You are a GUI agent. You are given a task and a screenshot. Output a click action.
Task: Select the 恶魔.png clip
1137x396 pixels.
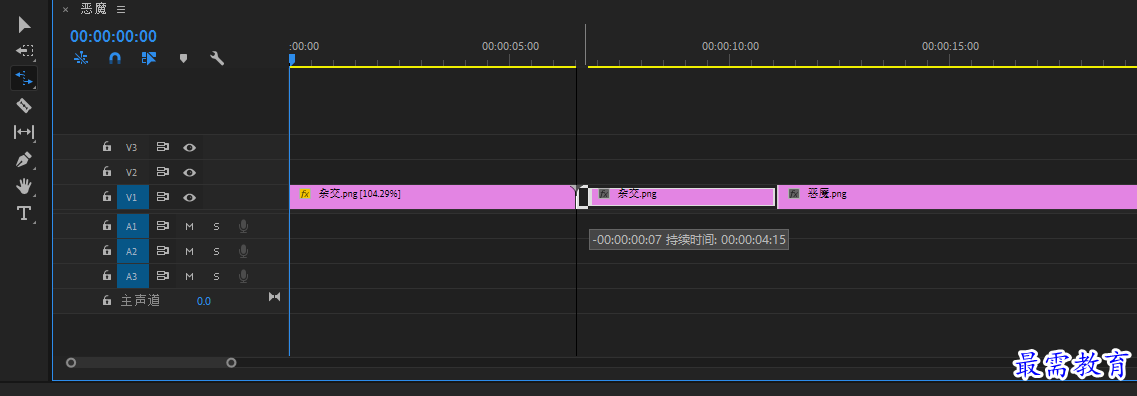coord(957,197)
